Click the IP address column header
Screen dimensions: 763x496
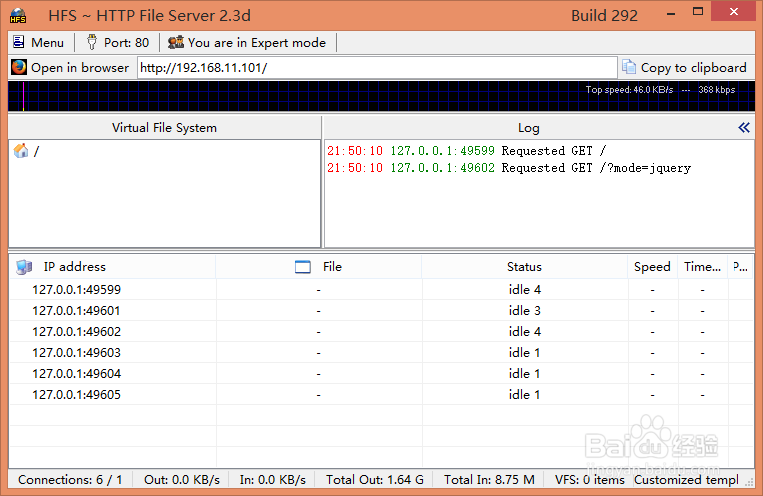(112, 267)
